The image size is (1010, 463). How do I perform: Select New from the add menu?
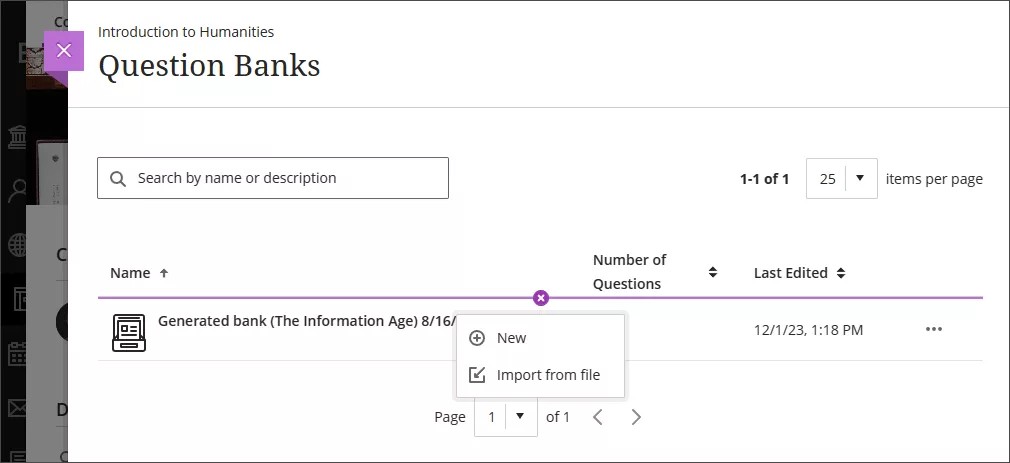(511, 338)
